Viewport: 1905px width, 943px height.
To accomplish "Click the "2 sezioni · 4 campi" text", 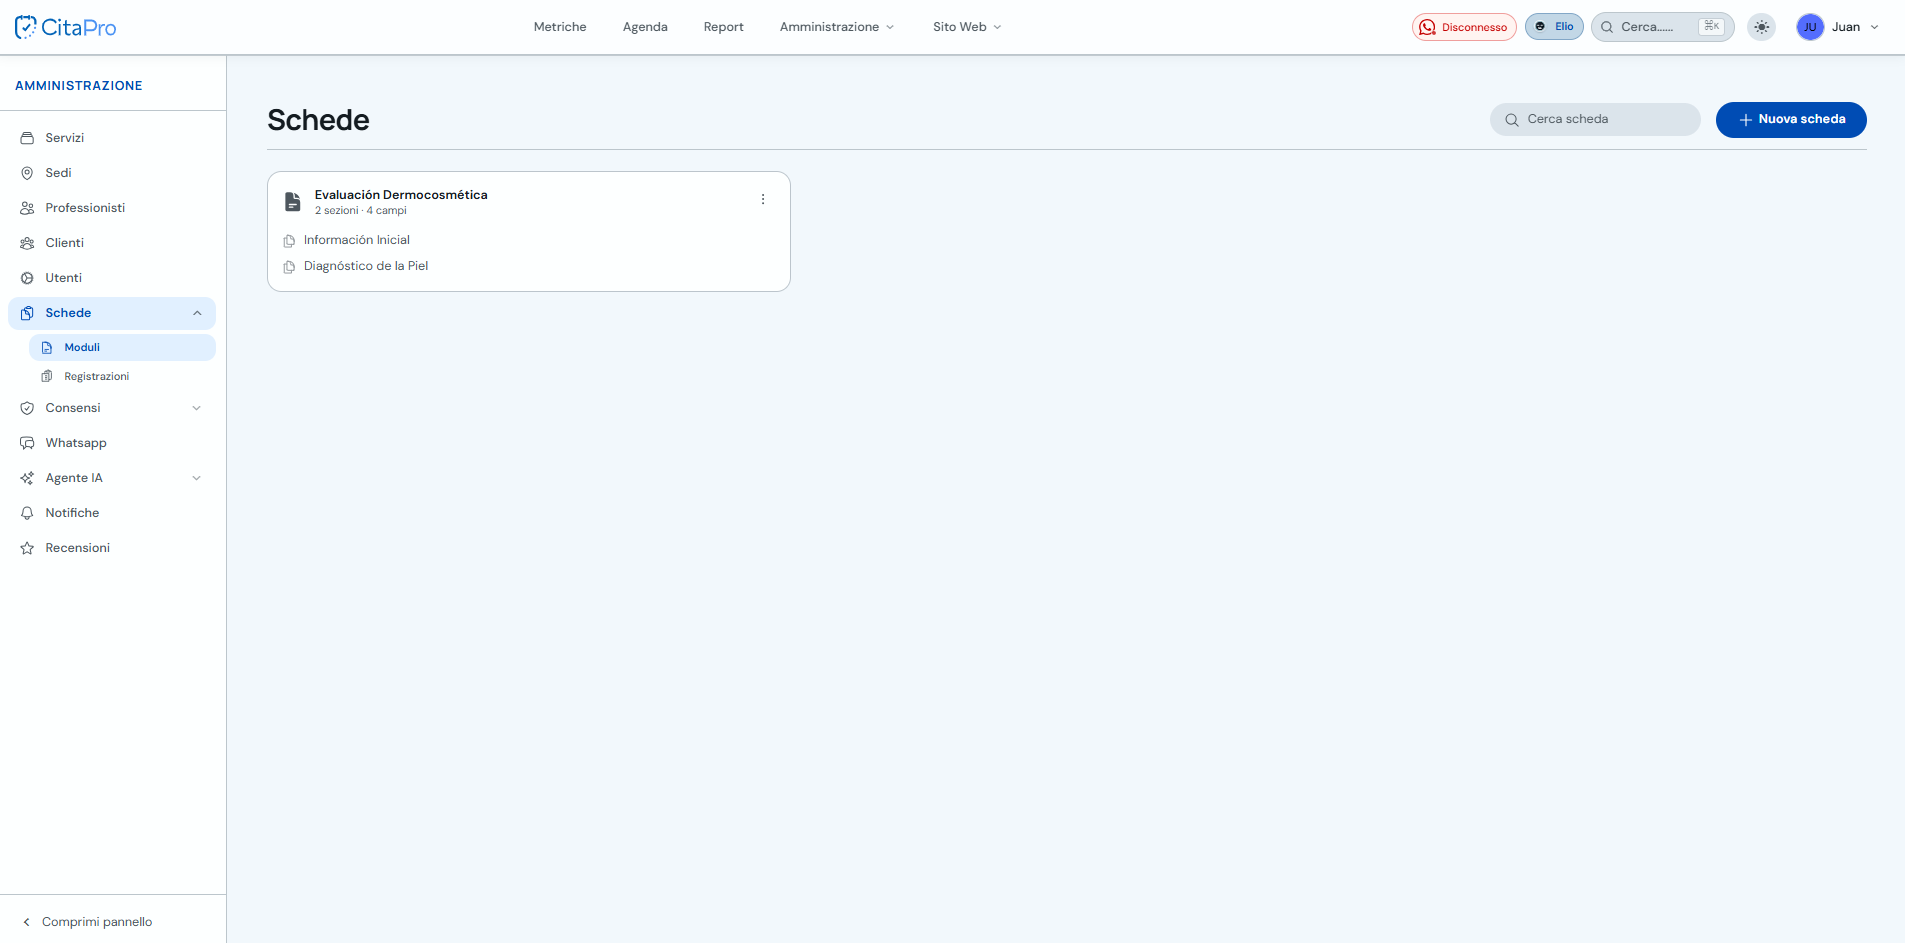I will click(x=361, y=211).
